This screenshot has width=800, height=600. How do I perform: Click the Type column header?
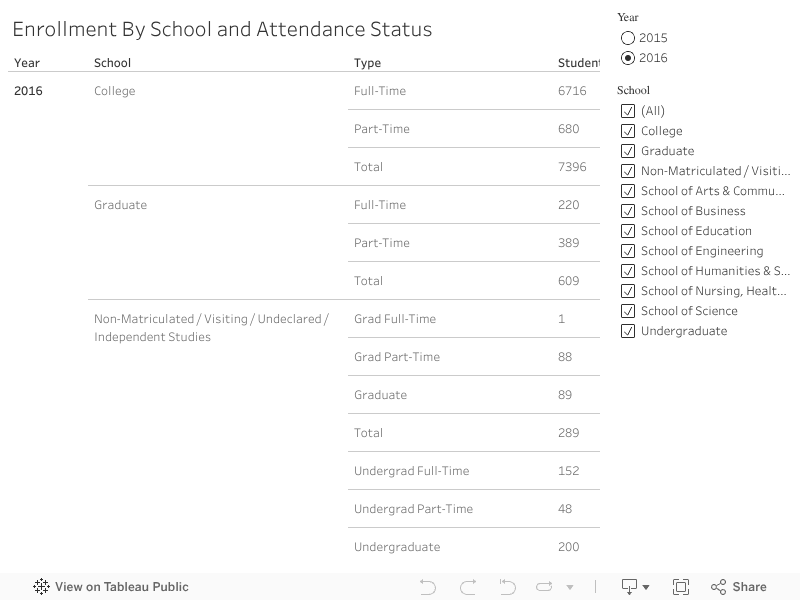click(367, 63)
